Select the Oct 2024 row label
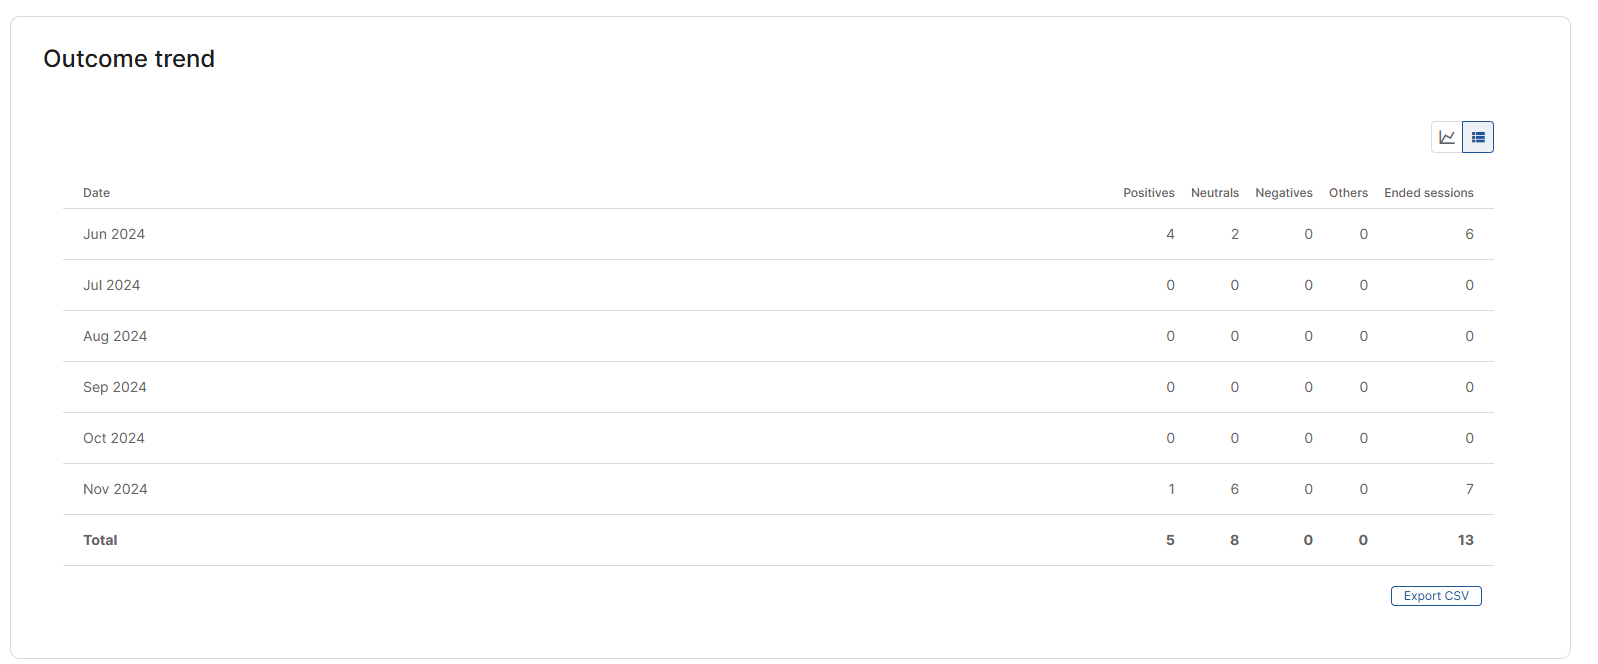This screenshot has height=664, width=1598. pos(114,438)
